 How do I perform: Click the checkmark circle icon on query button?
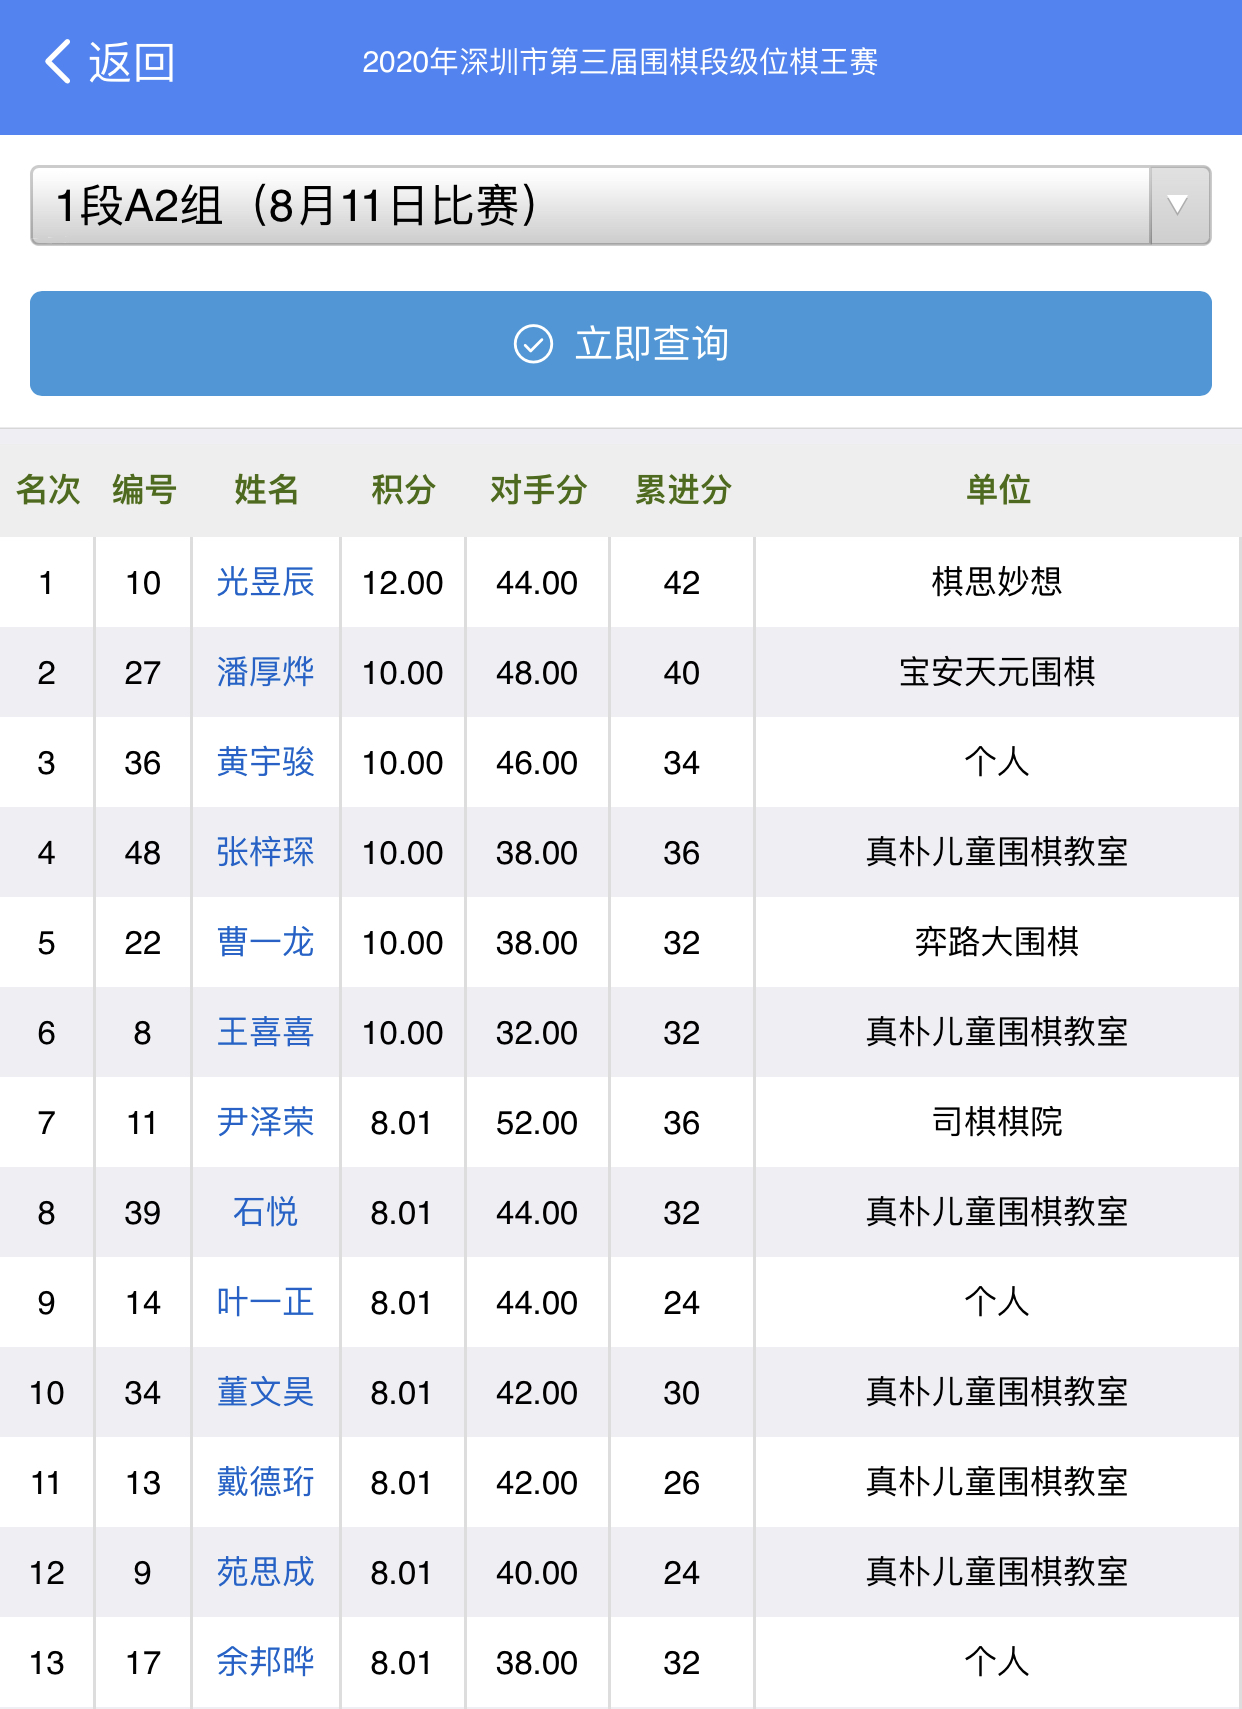(x=533, y=344)
